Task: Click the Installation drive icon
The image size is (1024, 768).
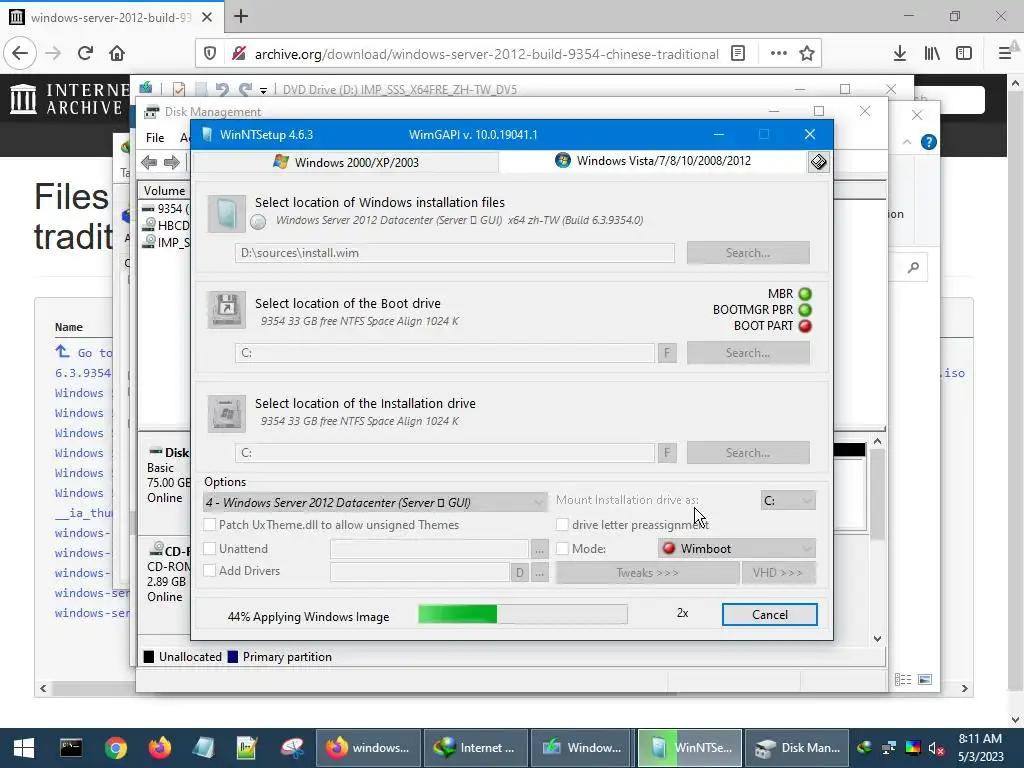Action: [x=227, y=413]
